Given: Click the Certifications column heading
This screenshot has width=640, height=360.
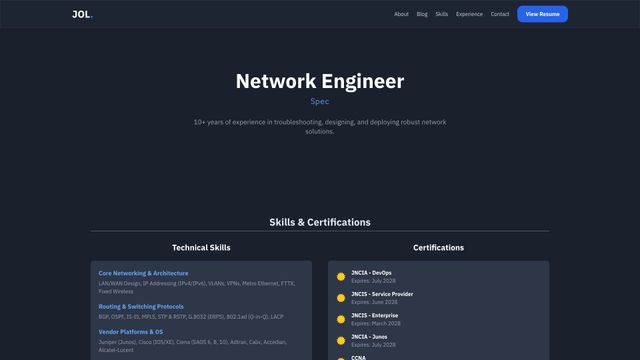Looking at the screenshot, I should pyautogui.click(x=438, y=247).
